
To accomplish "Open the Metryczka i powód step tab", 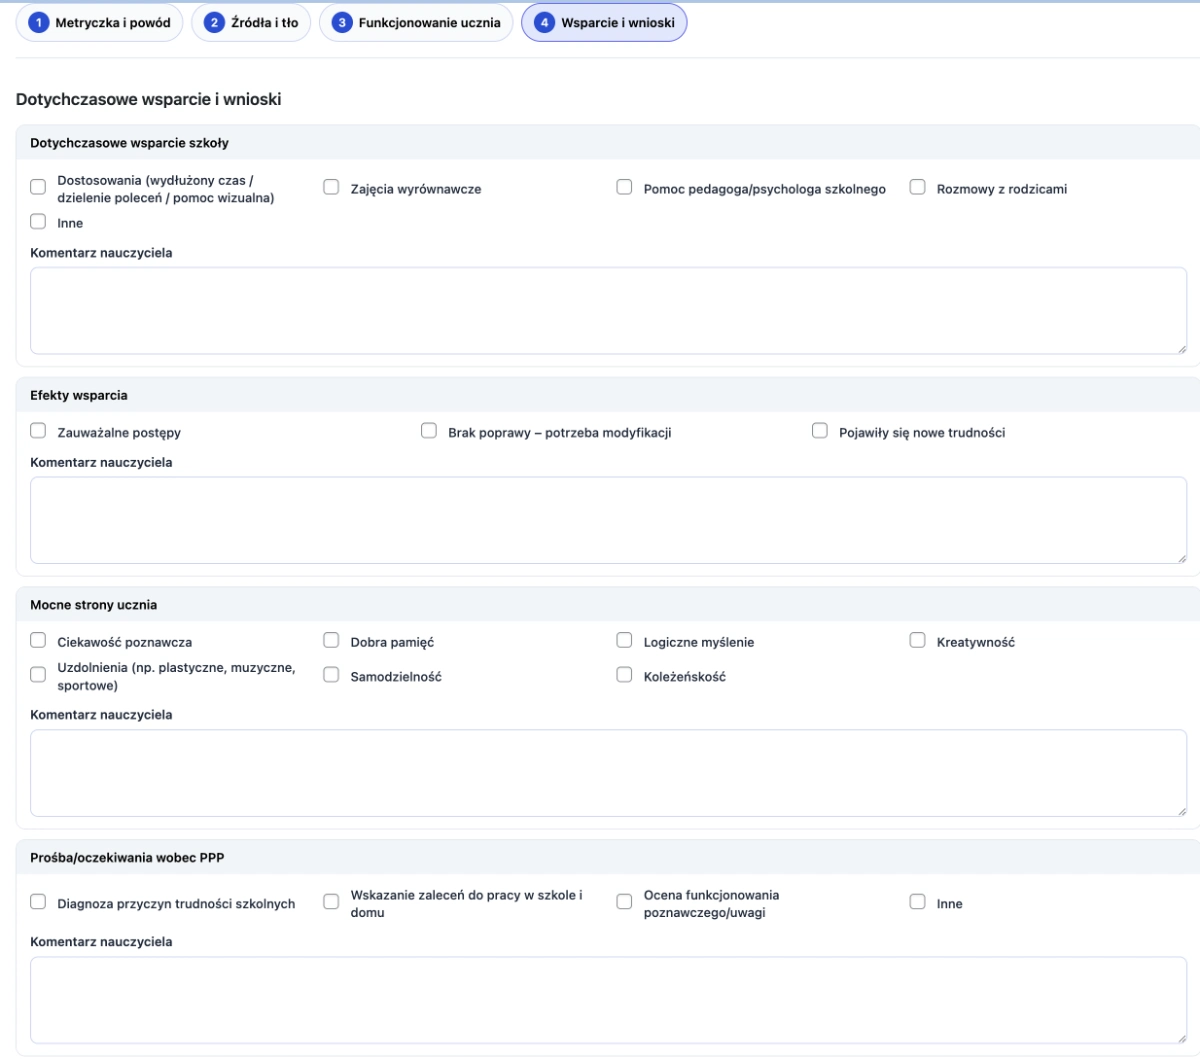I will coord(99,23).
